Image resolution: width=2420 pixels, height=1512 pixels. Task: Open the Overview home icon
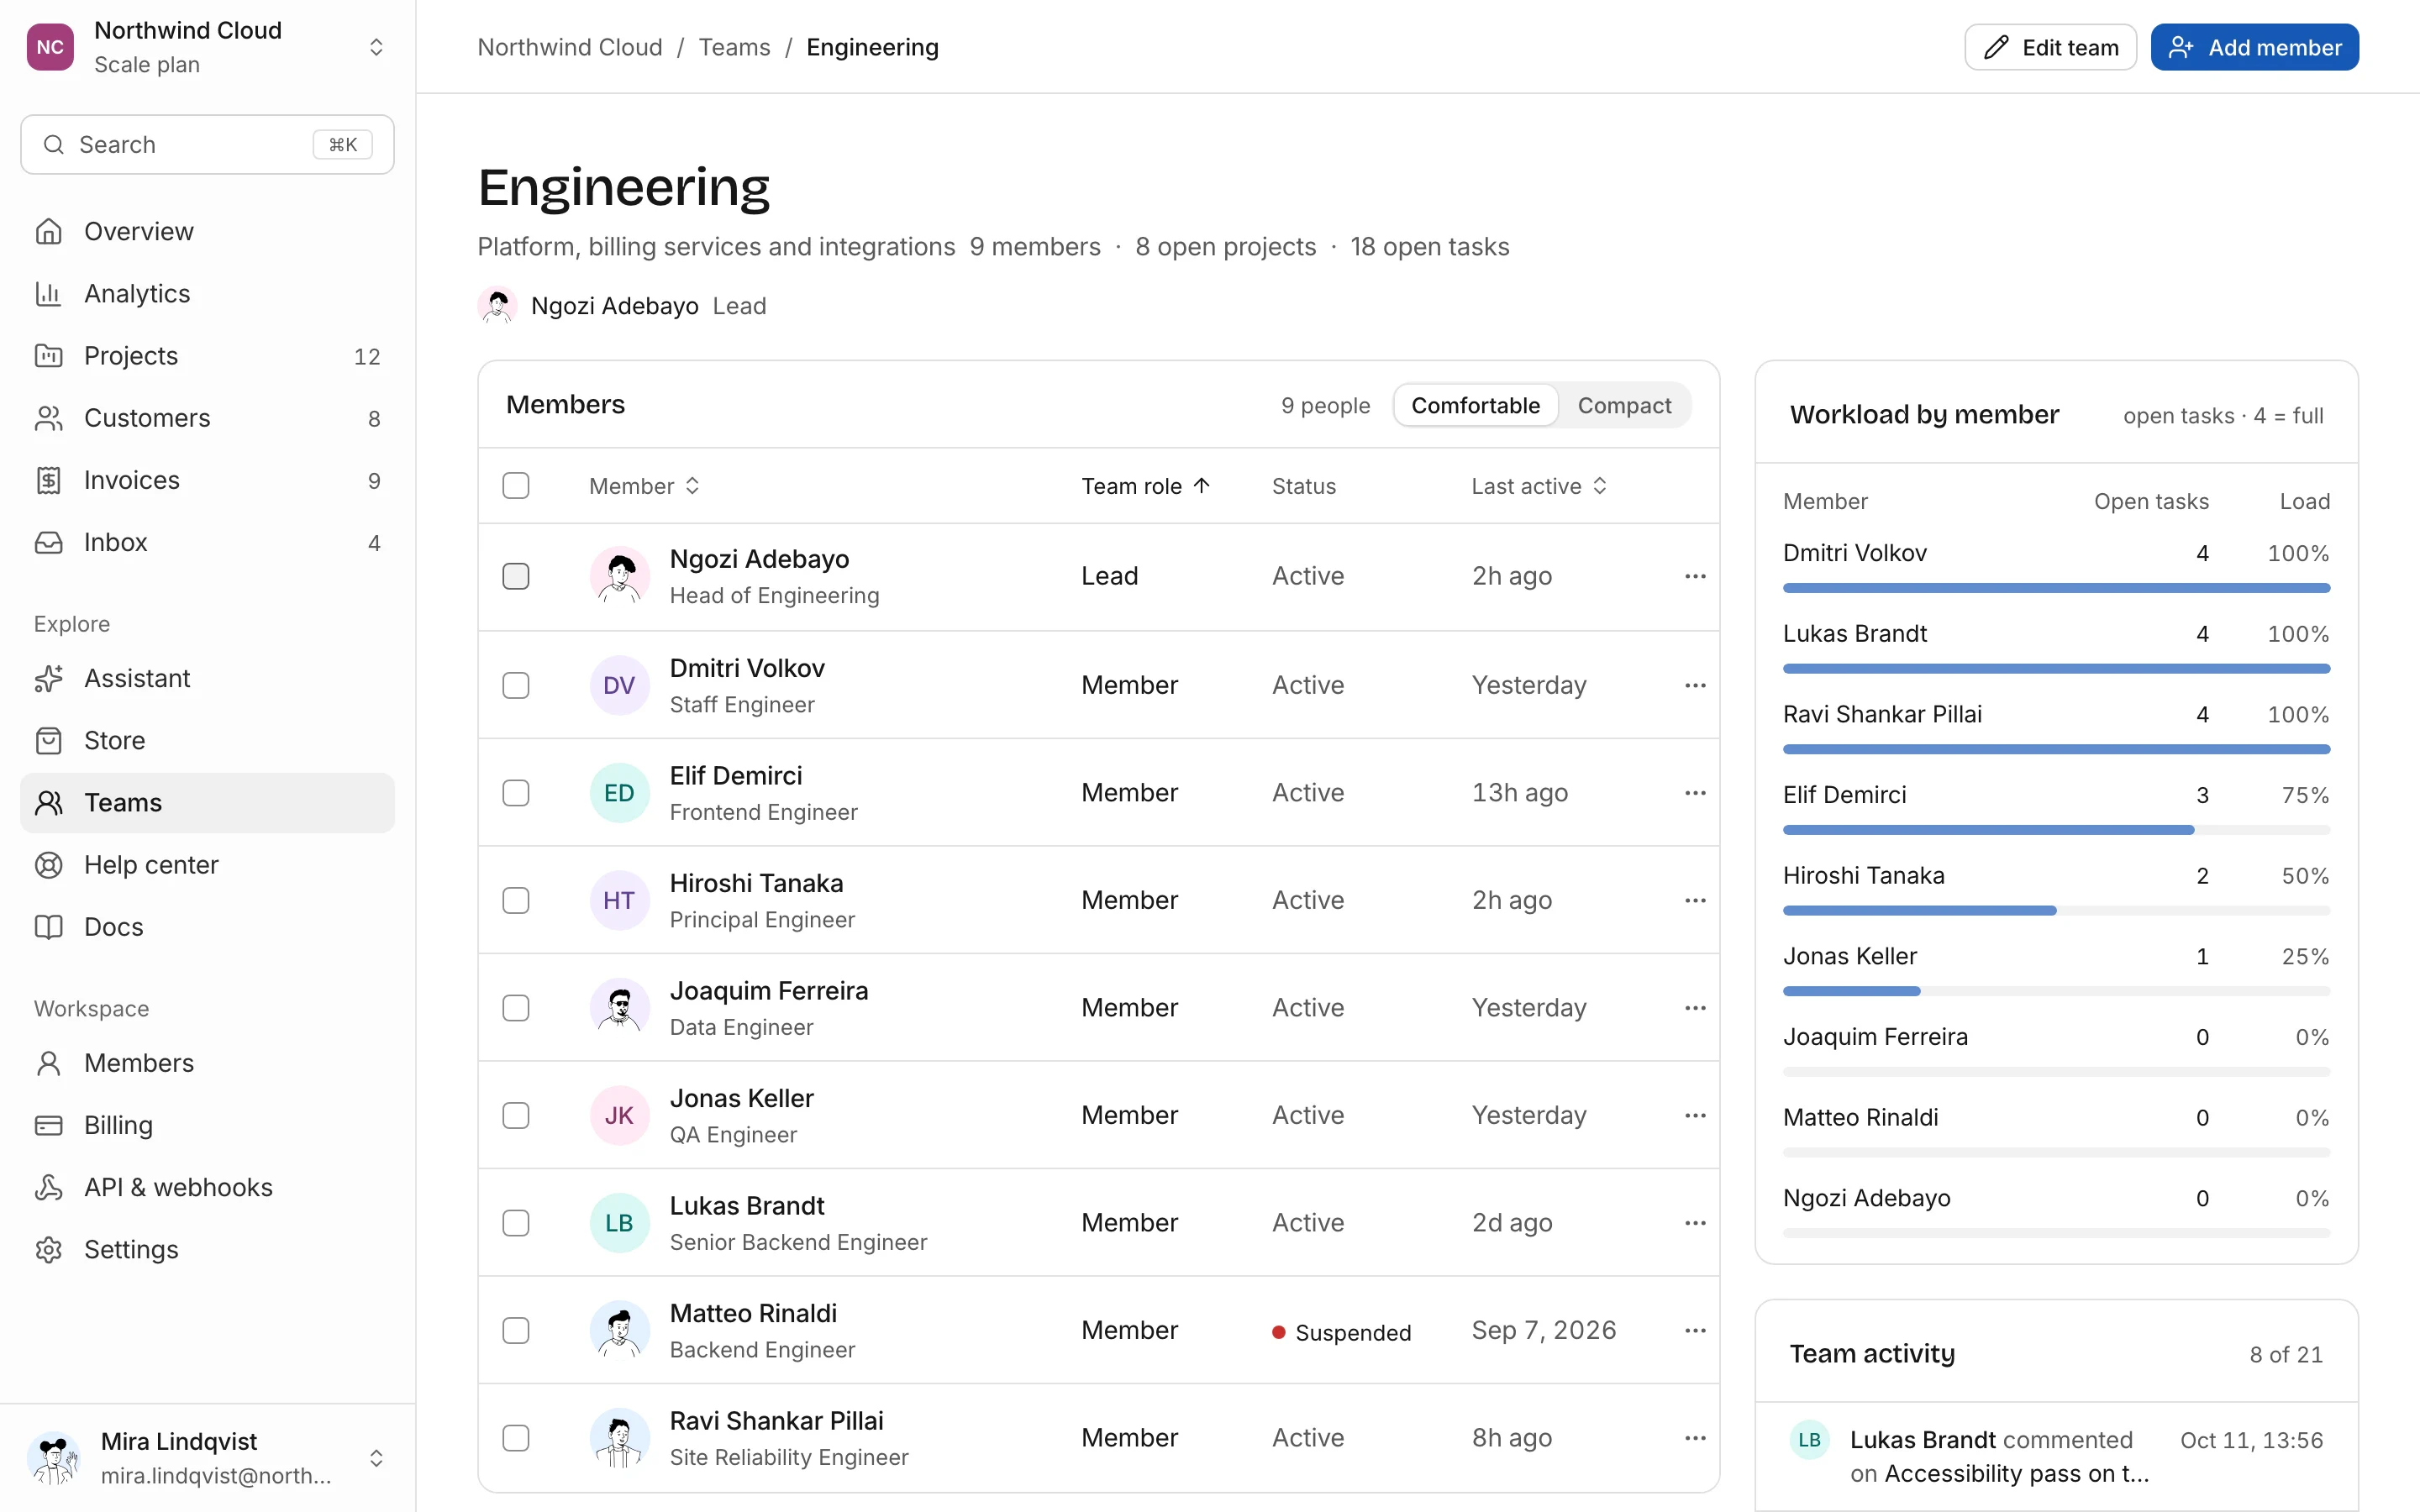tap(48, 231)
